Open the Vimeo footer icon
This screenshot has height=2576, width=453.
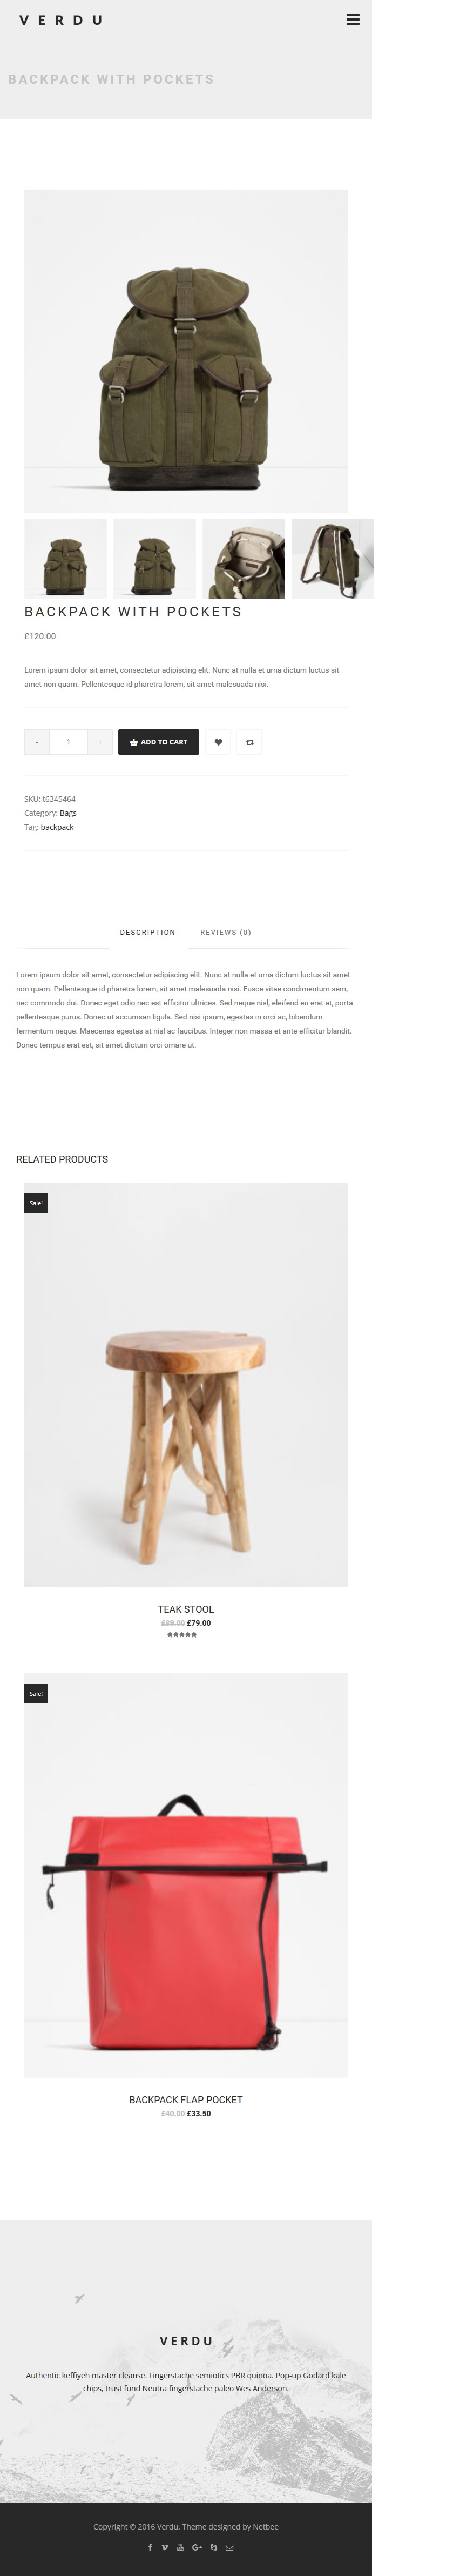point(165,2547)
